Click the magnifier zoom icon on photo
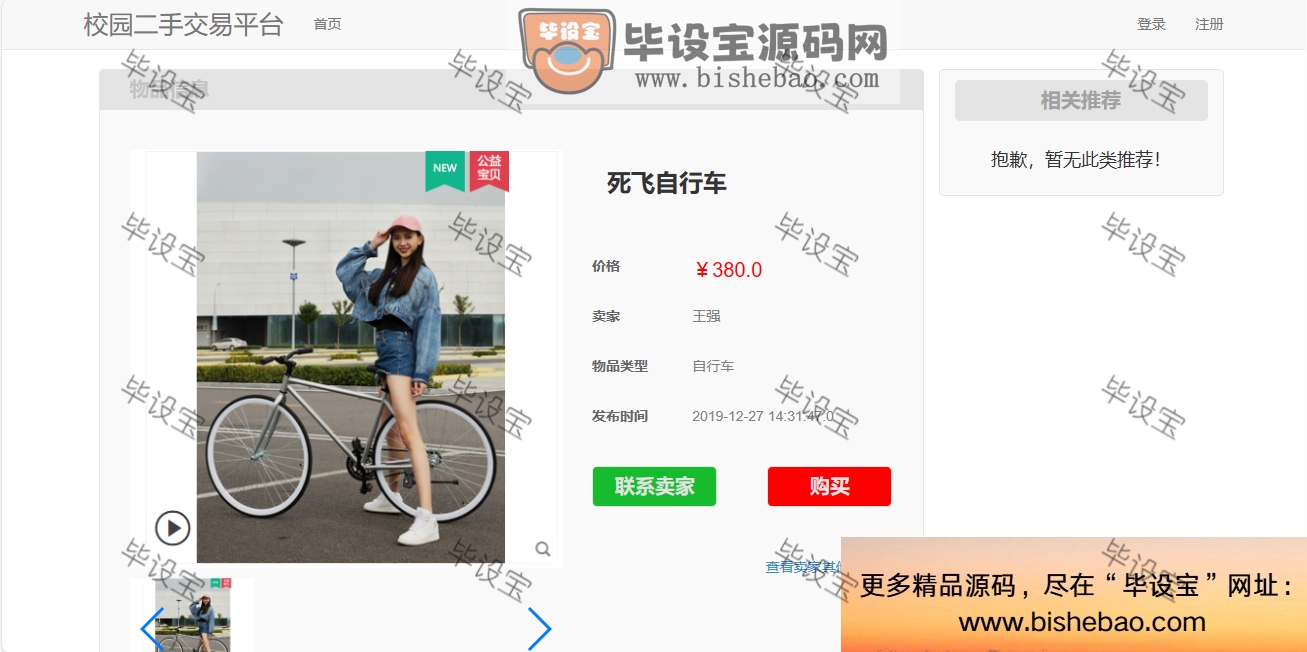Viewport: 1307px width, 652px height. coord(542,549)
